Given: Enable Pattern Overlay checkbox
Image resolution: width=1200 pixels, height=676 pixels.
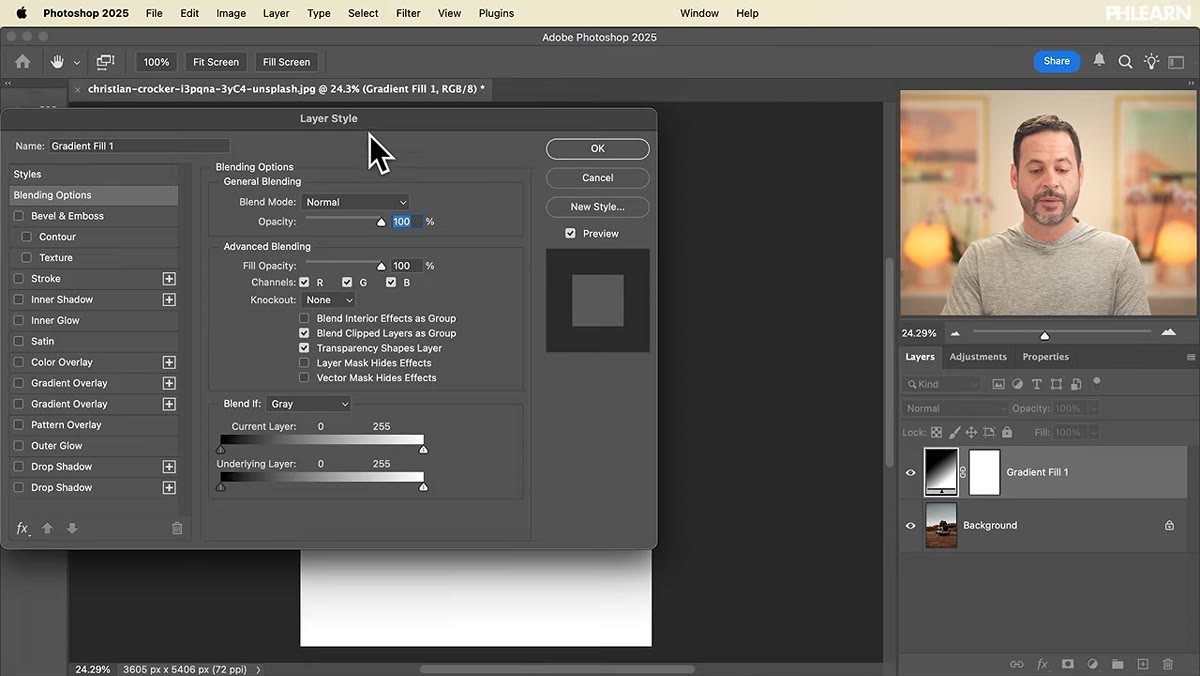Looking at the screenshot, I should [x=18, y=425].
